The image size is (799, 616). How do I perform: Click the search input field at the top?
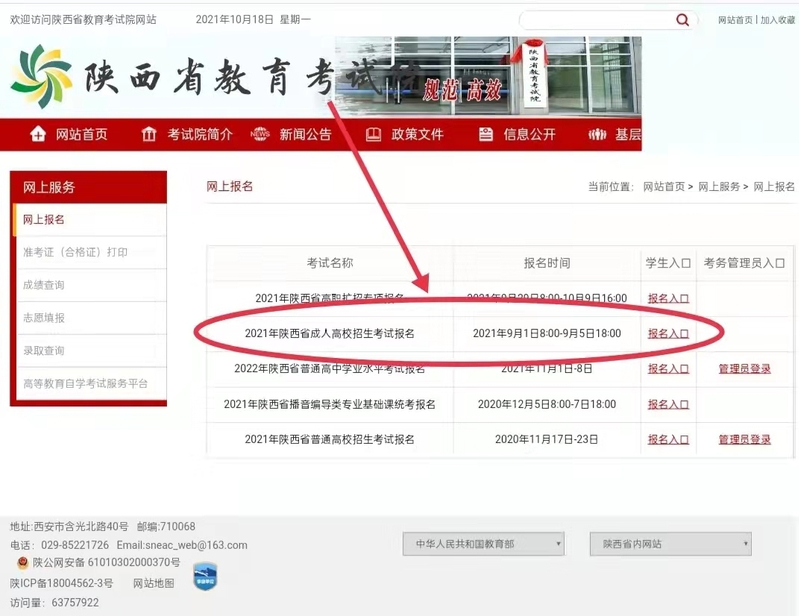click(595, 20)
